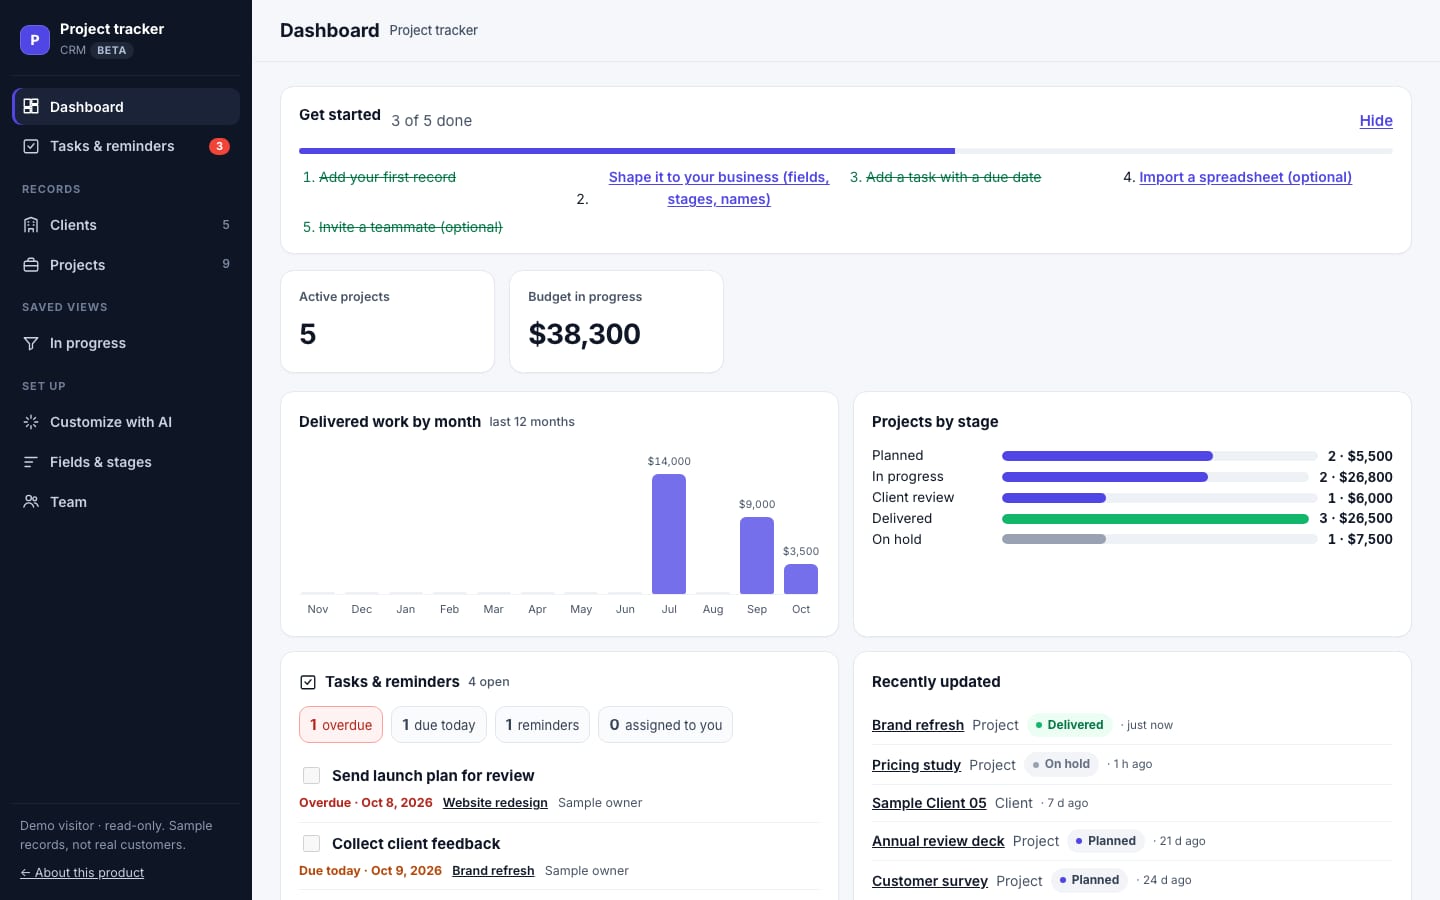Click the Active projects card

tap(388, 322)
